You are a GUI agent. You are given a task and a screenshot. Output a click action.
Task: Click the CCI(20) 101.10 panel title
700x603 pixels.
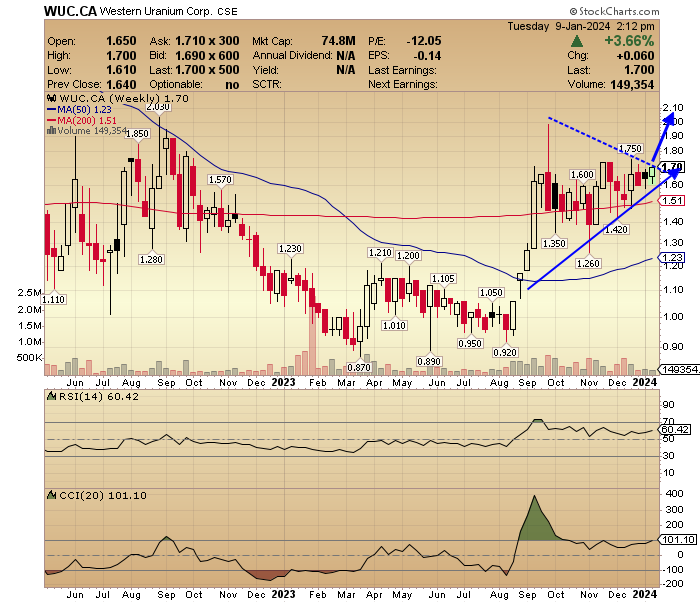coord(103,495)
